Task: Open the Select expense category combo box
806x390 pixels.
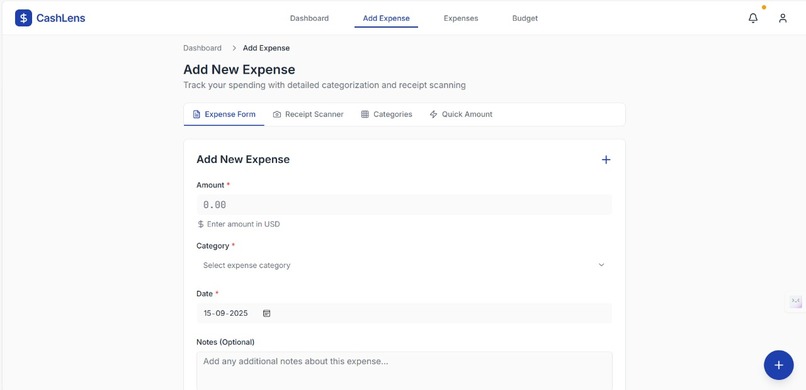Action: point(404,265)
